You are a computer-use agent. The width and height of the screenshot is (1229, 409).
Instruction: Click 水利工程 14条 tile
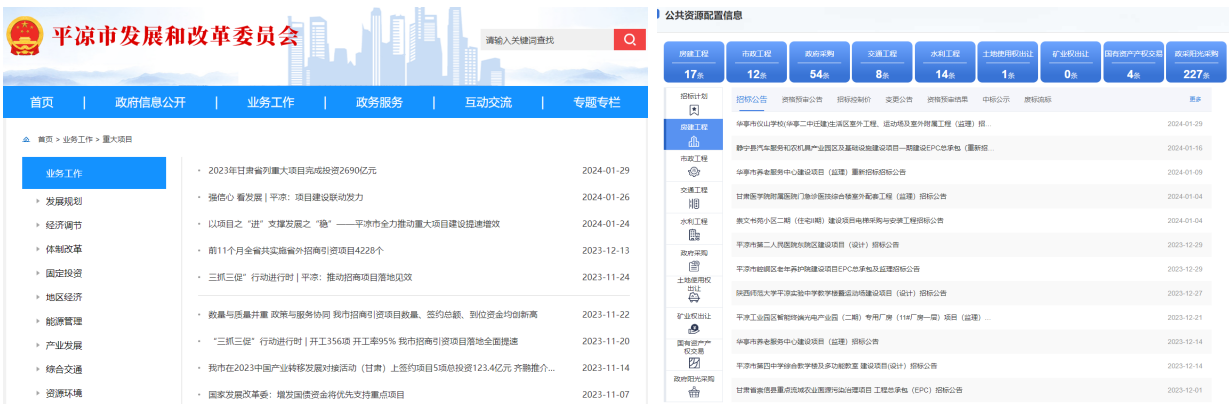tap(945, 62)
